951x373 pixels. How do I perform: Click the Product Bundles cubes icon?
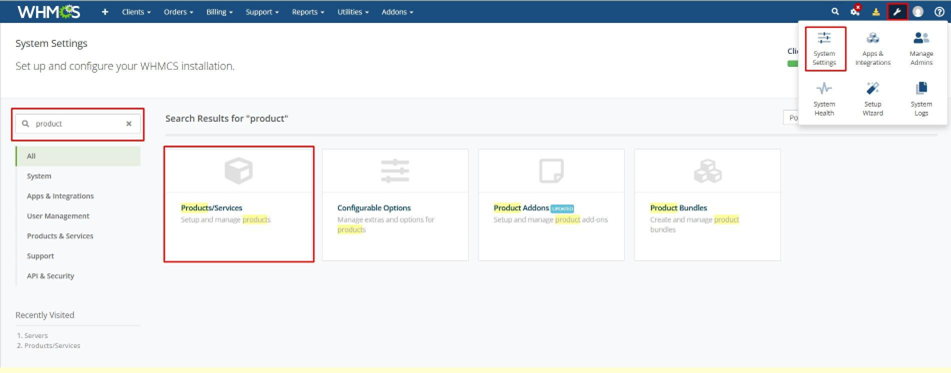click(707, 171)
